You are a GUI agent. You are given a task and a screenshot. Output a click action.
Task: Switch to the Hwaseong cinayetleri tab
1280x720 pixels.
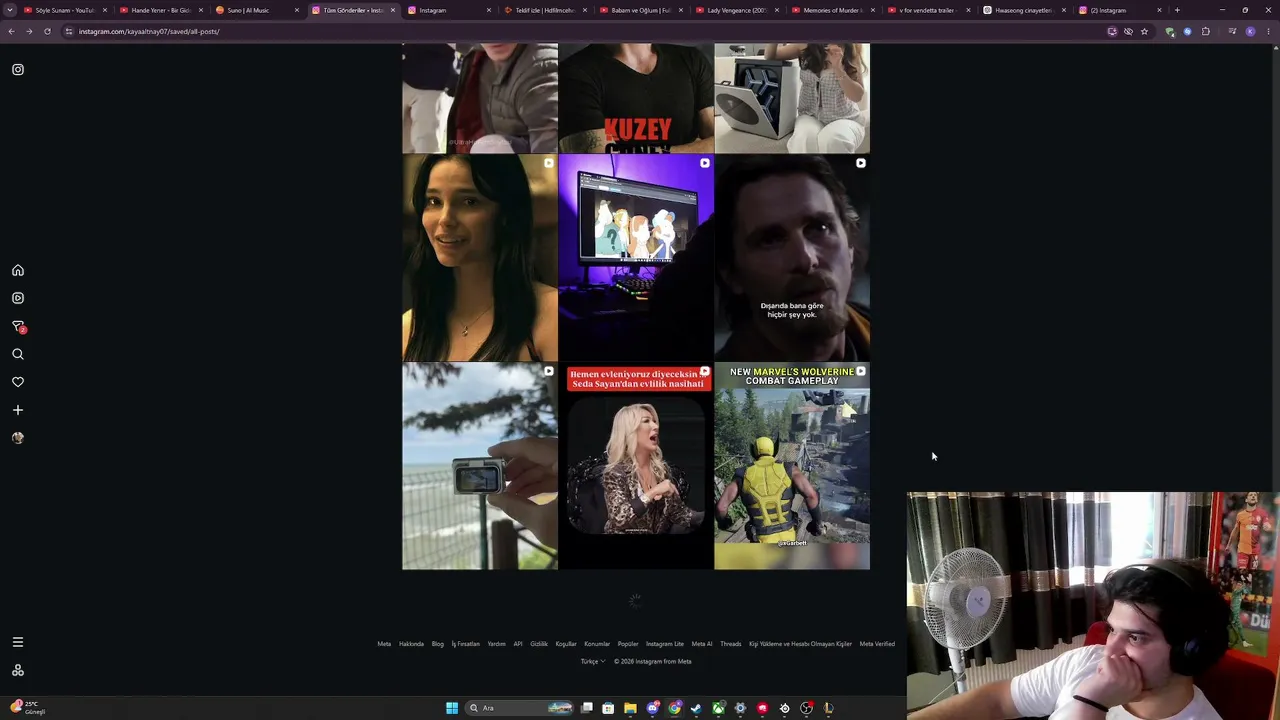(1023, 10)
